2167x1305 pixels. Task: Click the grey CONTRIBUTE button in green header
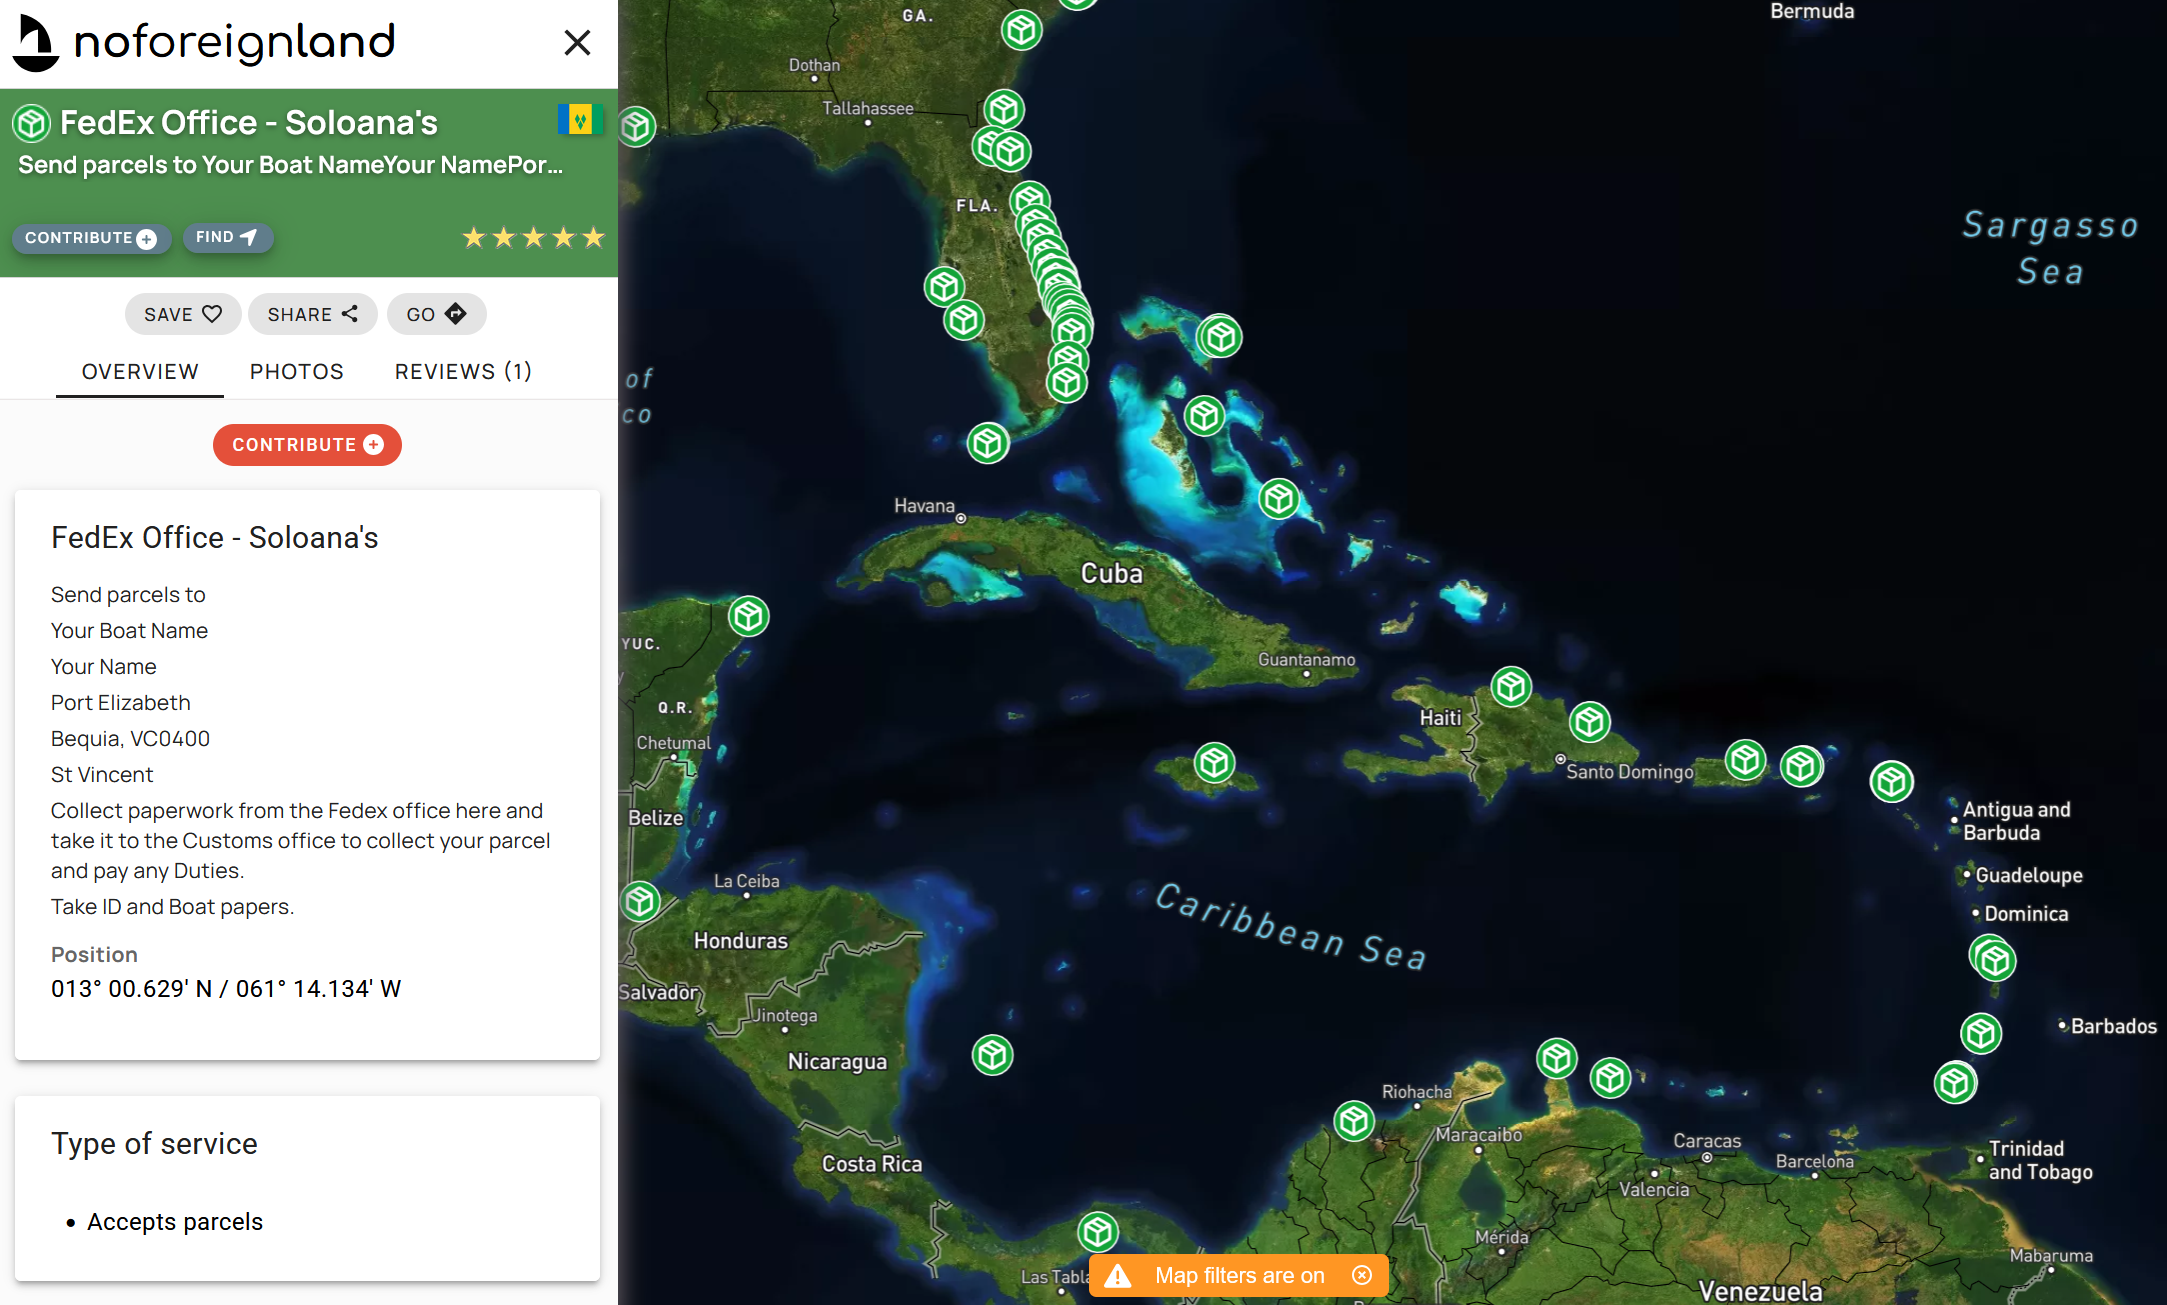pyautogui.click(x=91, y=238)
